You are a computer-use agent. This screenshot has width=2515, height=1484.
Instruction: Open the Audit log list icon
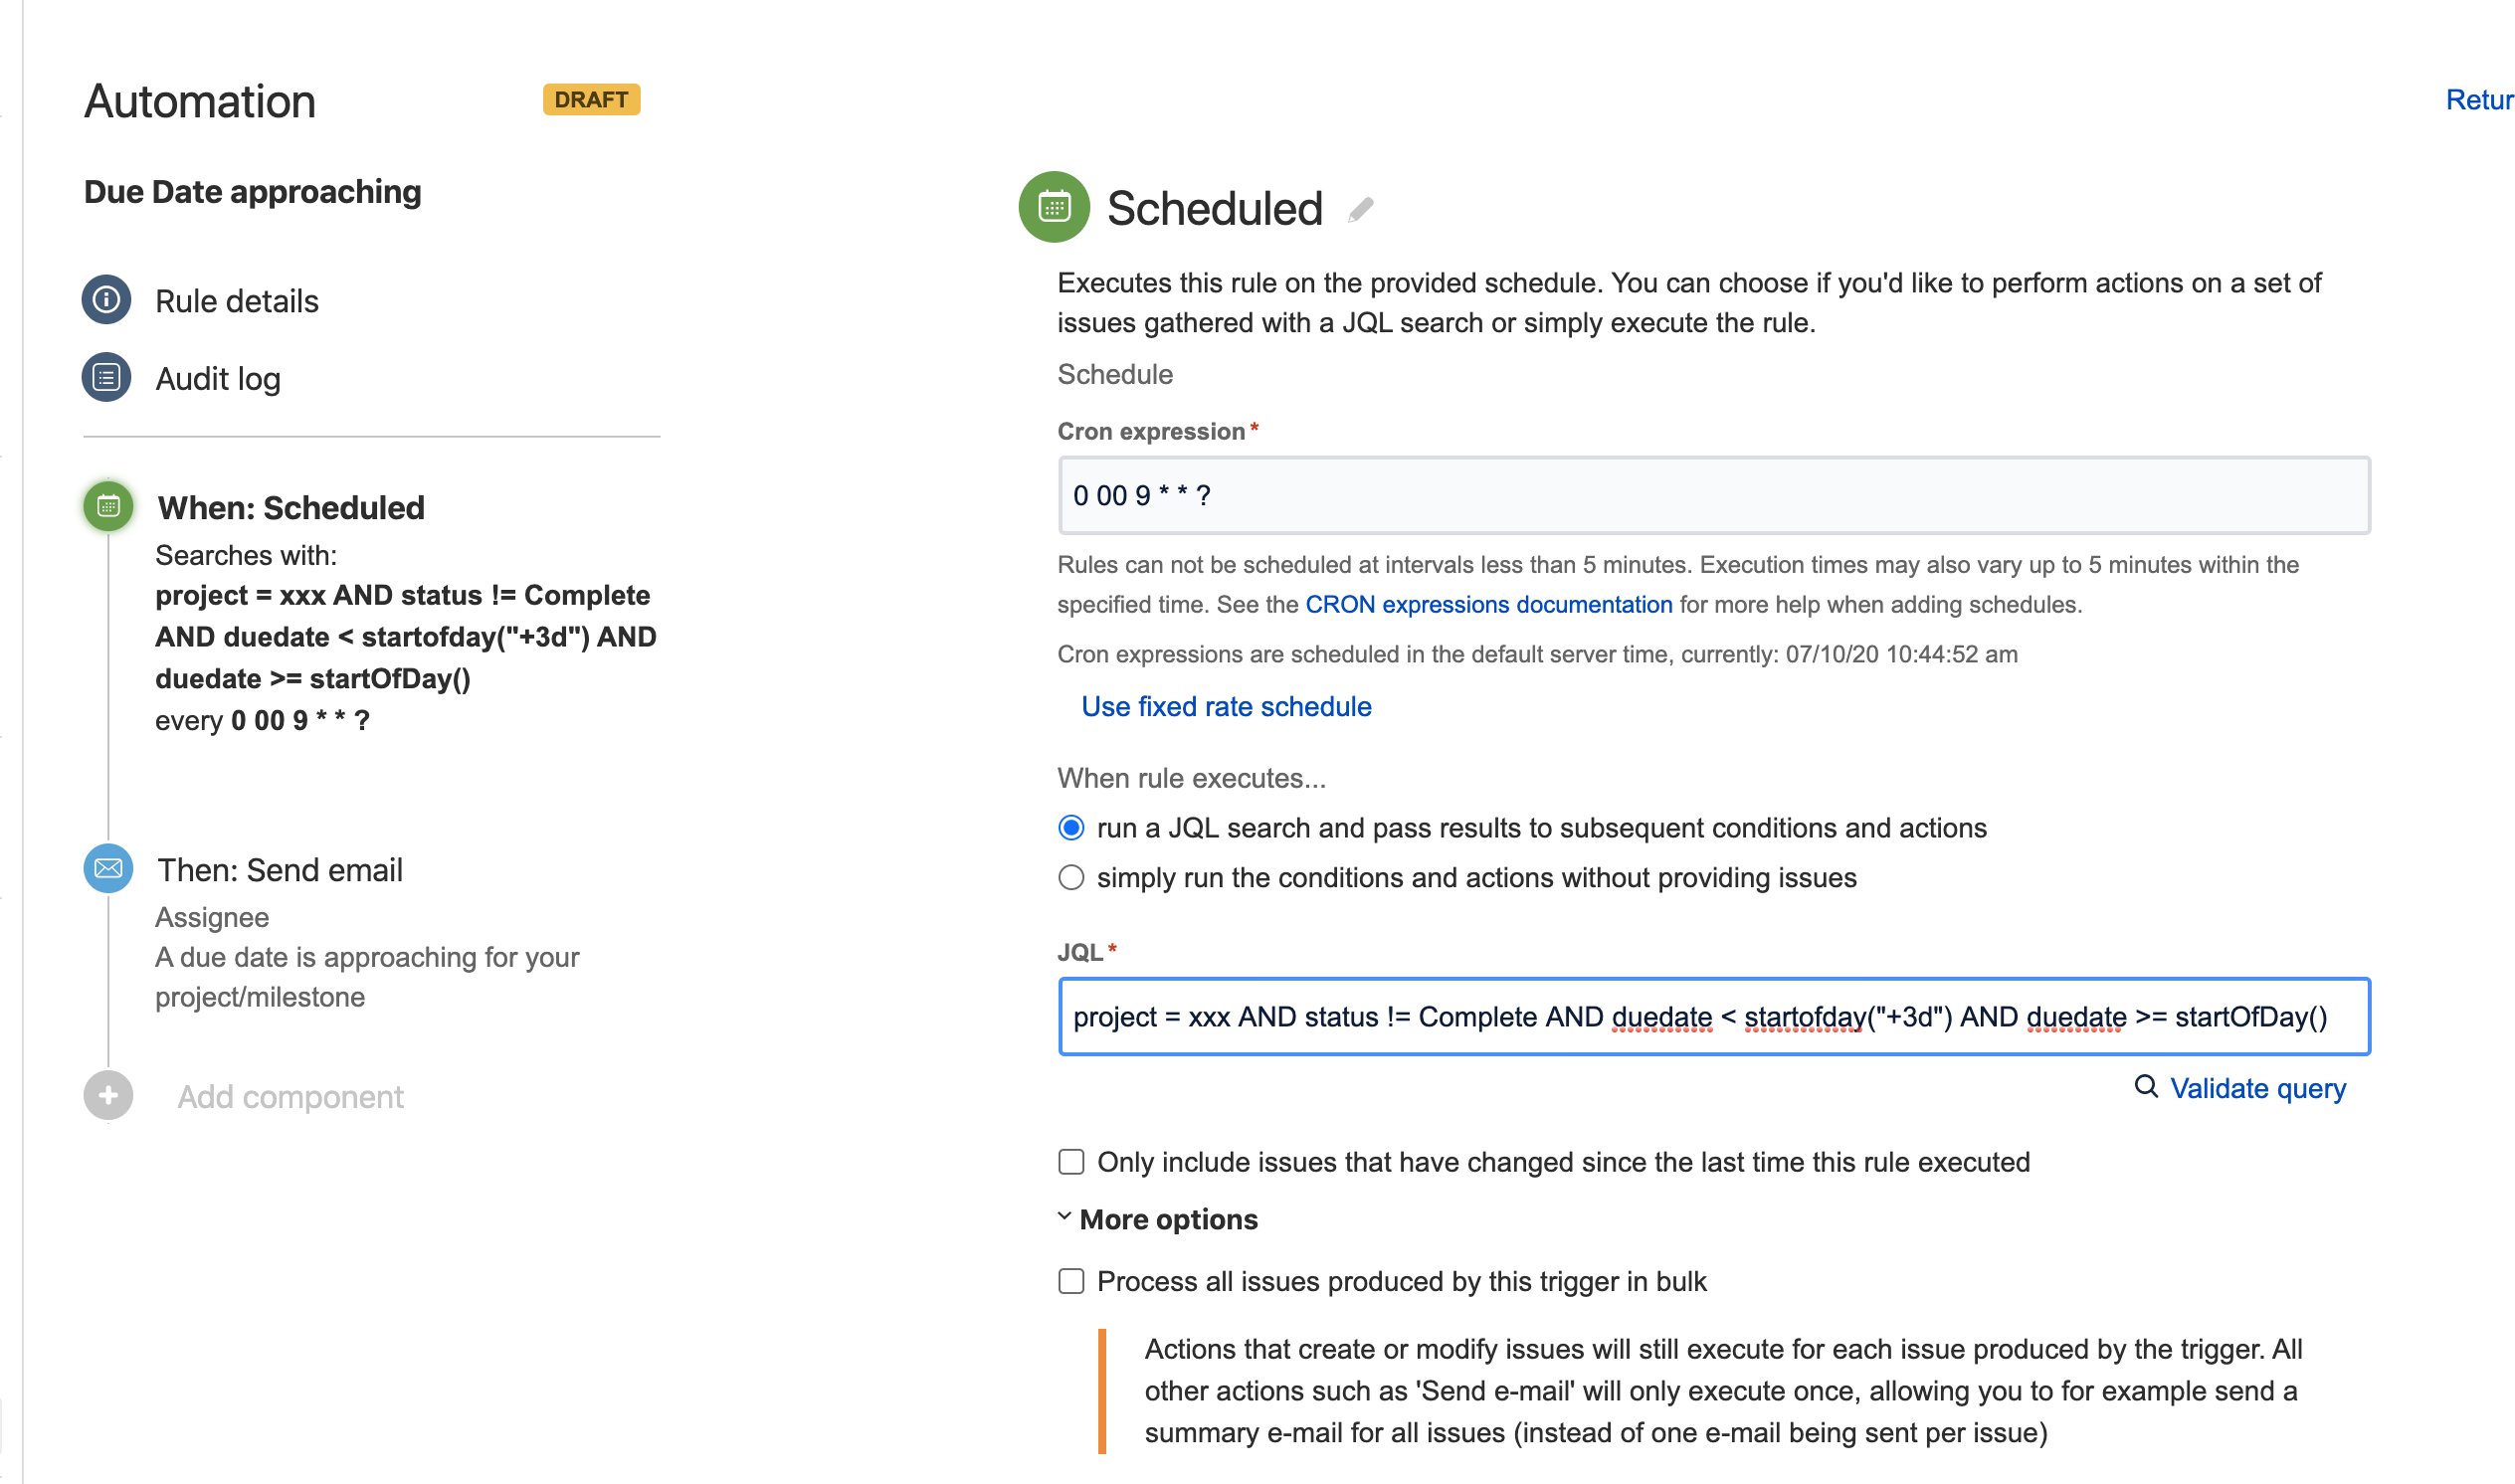pos(106,377)
